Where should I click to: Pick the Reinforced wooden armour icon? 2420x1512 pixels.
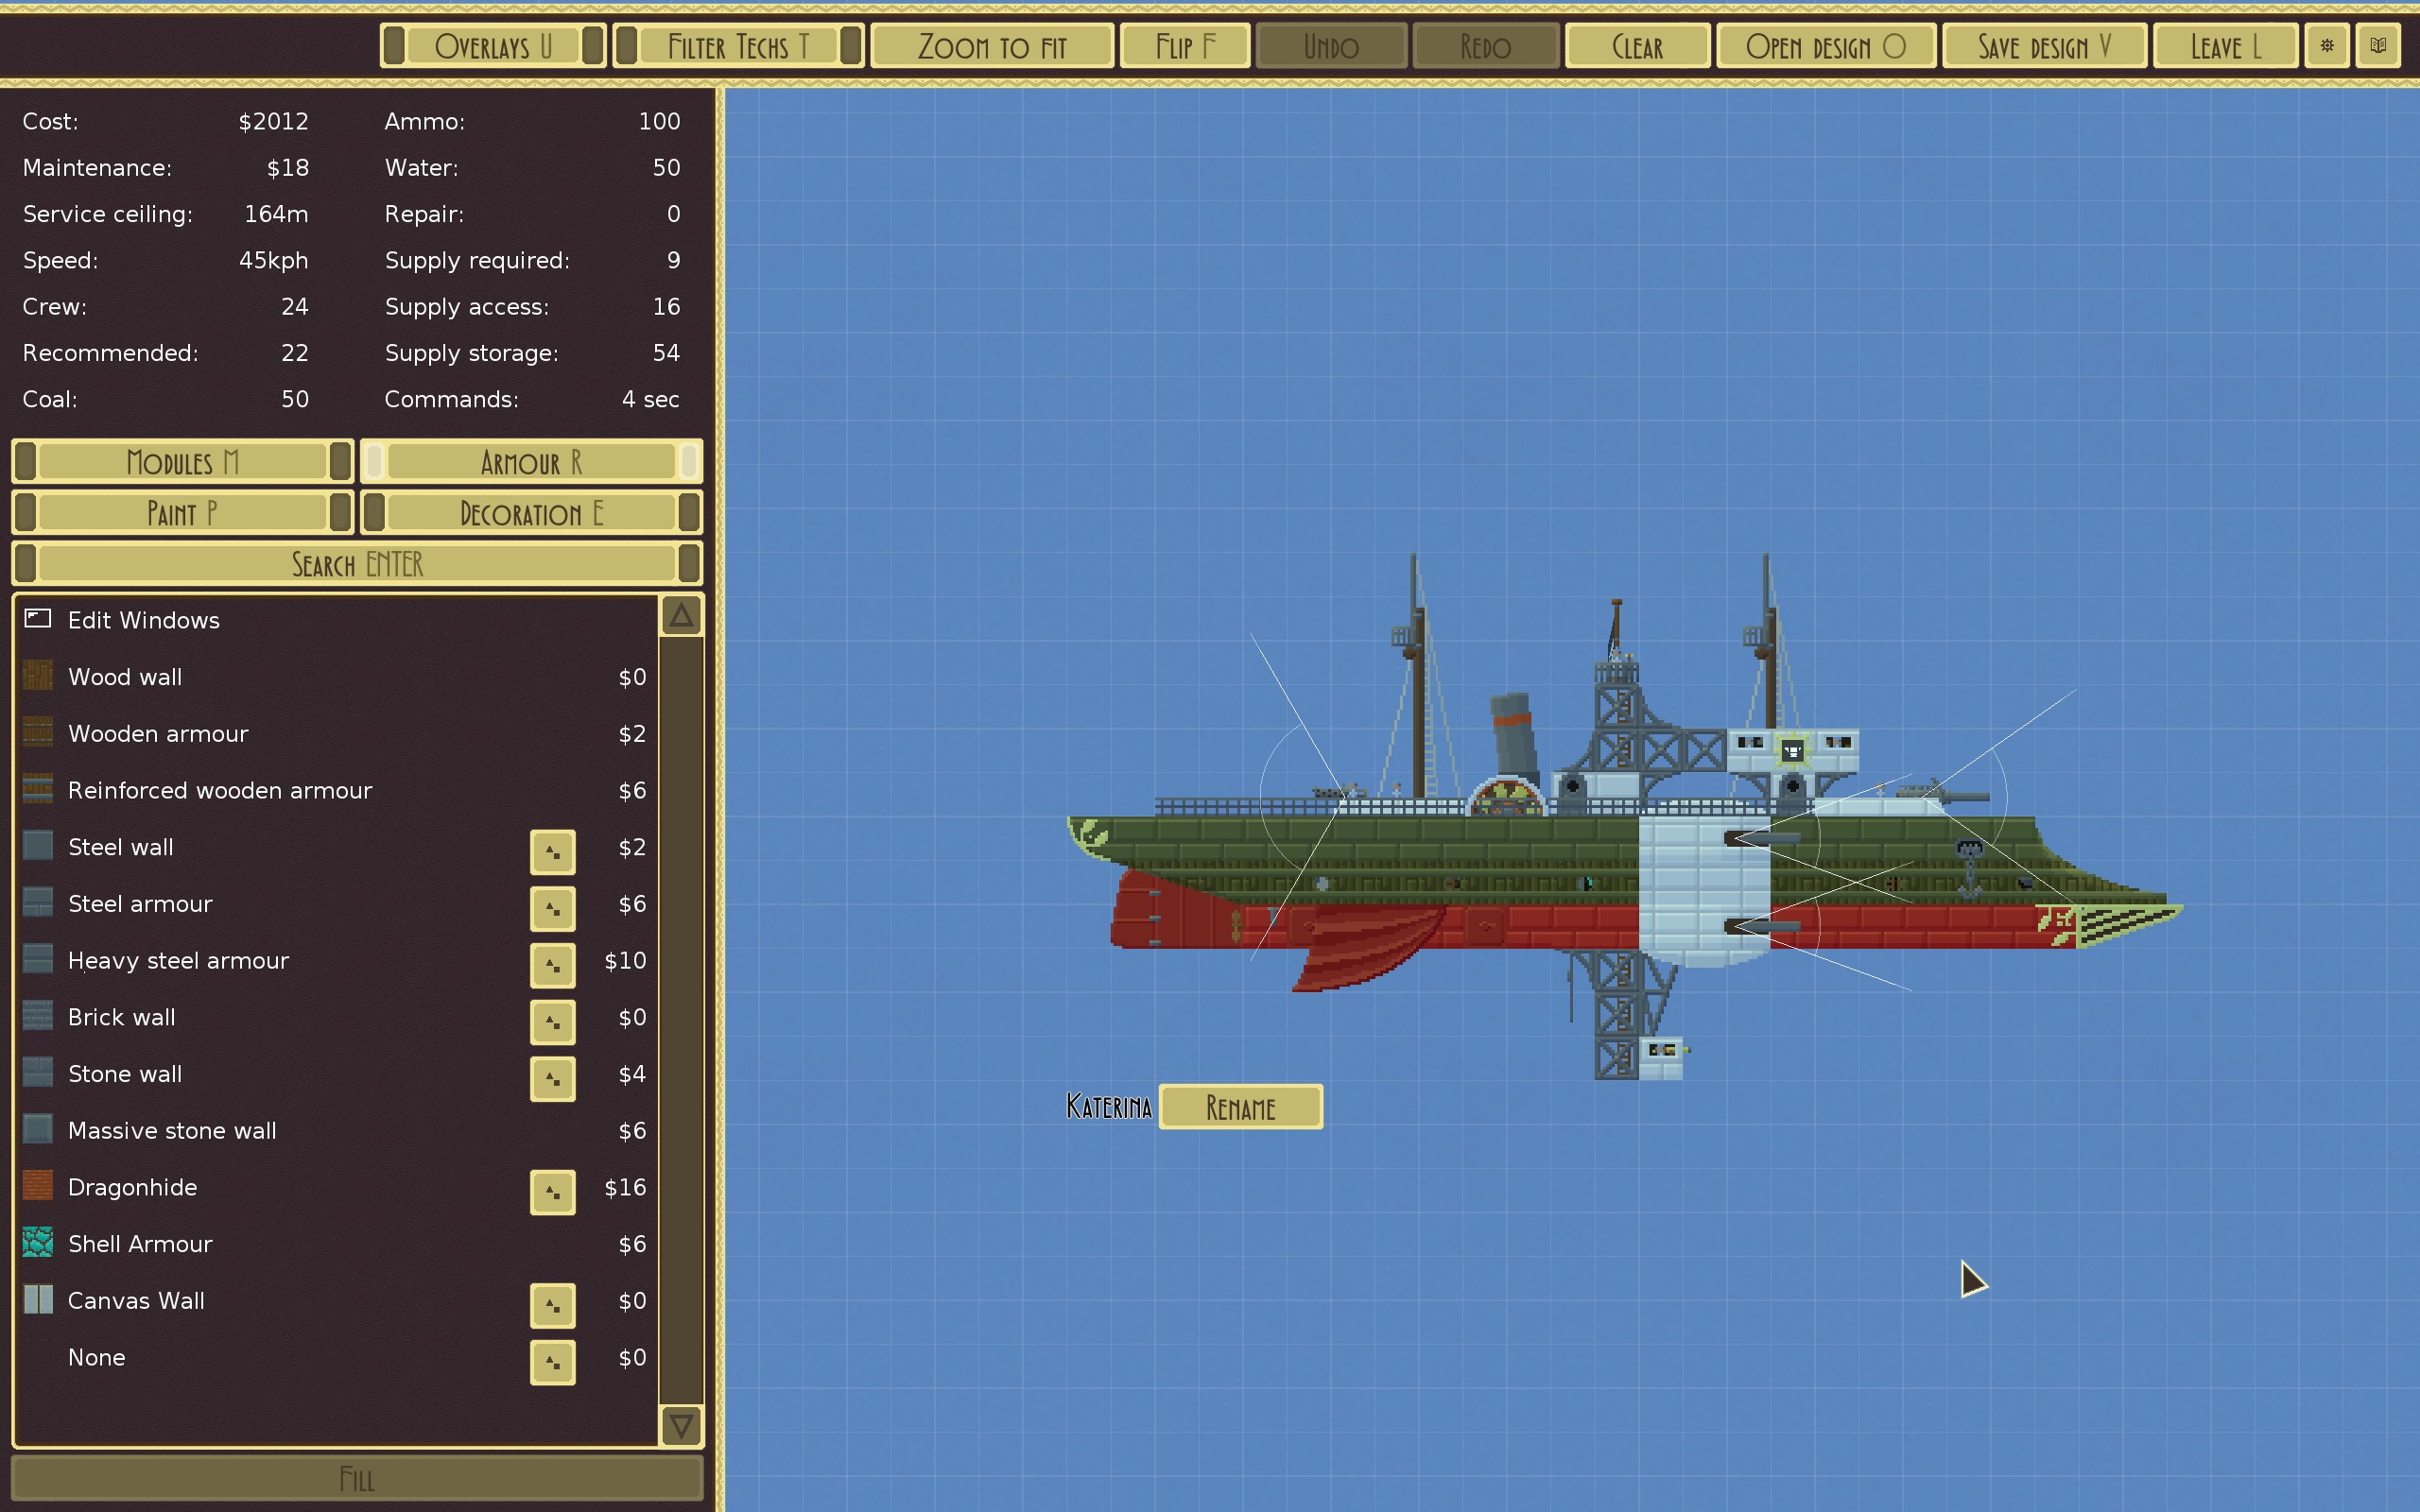[38, 790]
